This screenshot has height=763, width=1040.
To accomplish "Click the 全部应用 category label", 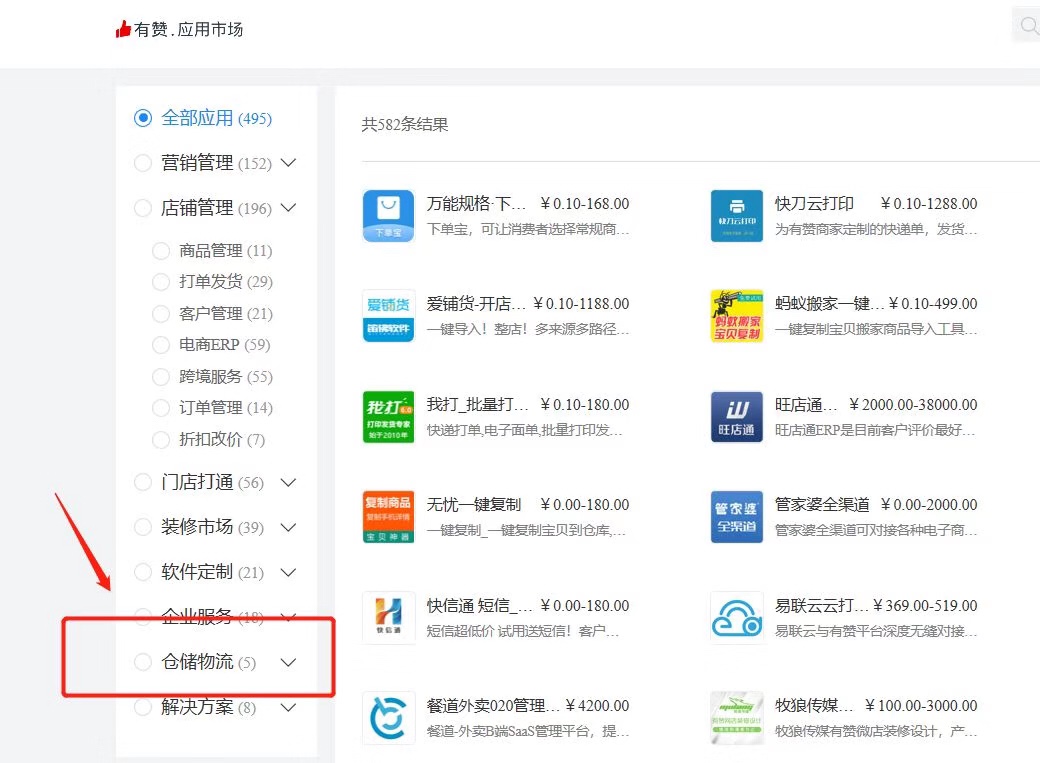I will pyautogui.click(x=197, y=118).
